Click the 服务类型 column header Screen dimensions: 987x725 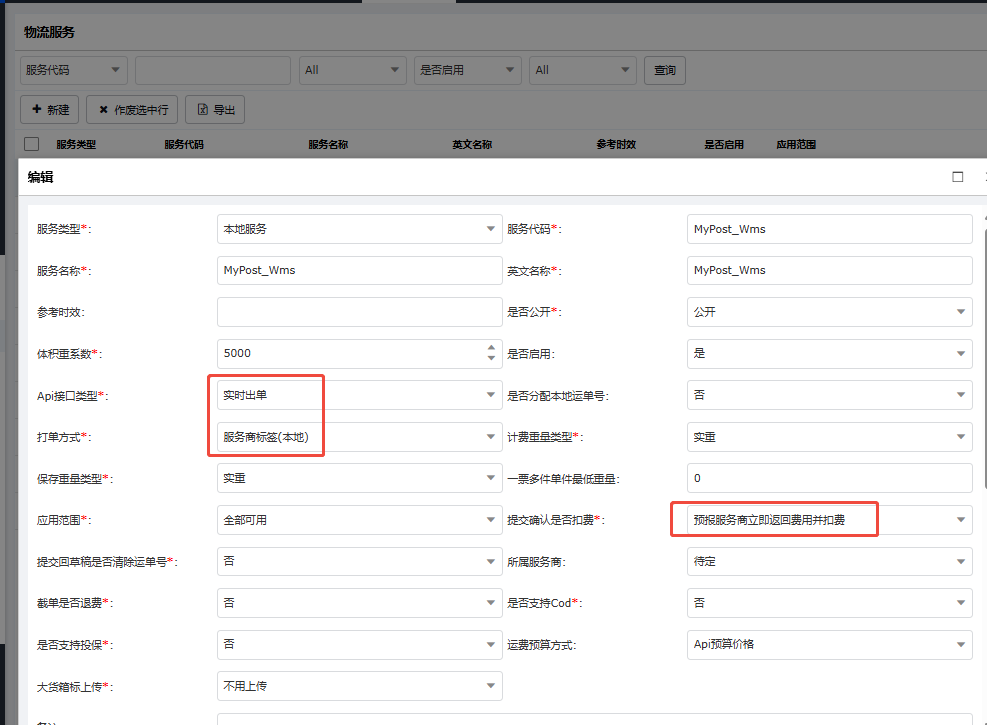pos(76,145)
